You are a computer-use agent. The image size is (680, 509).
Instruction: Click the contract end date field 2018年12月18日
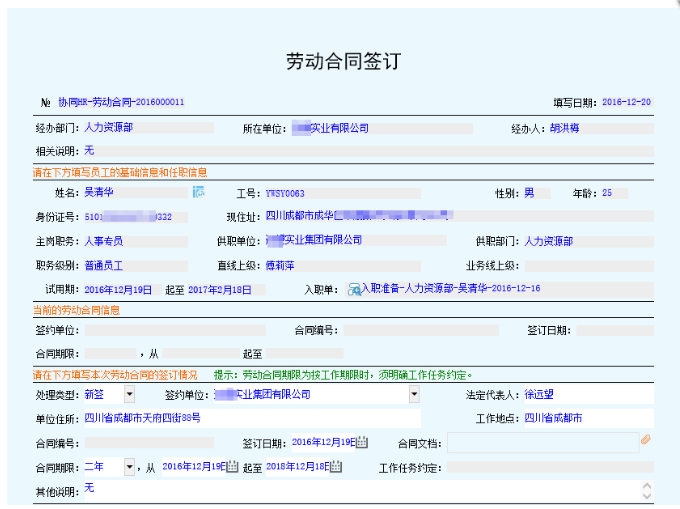coord(298,467)
